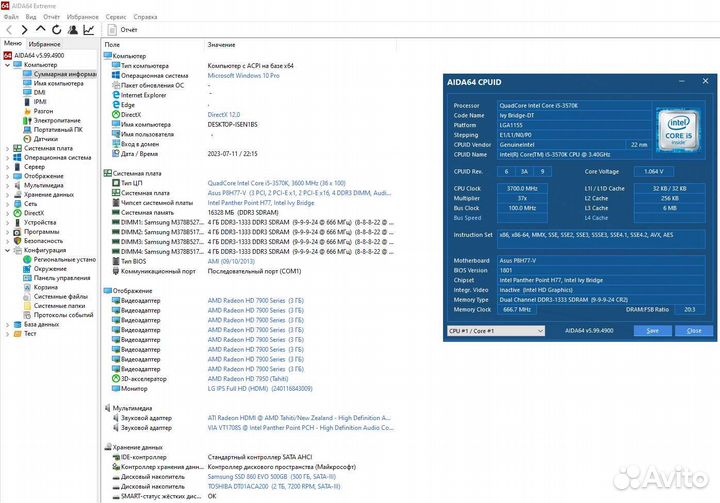Collapse the Компьютер tree node
The image size is (720, 503).
click(7, 64)
